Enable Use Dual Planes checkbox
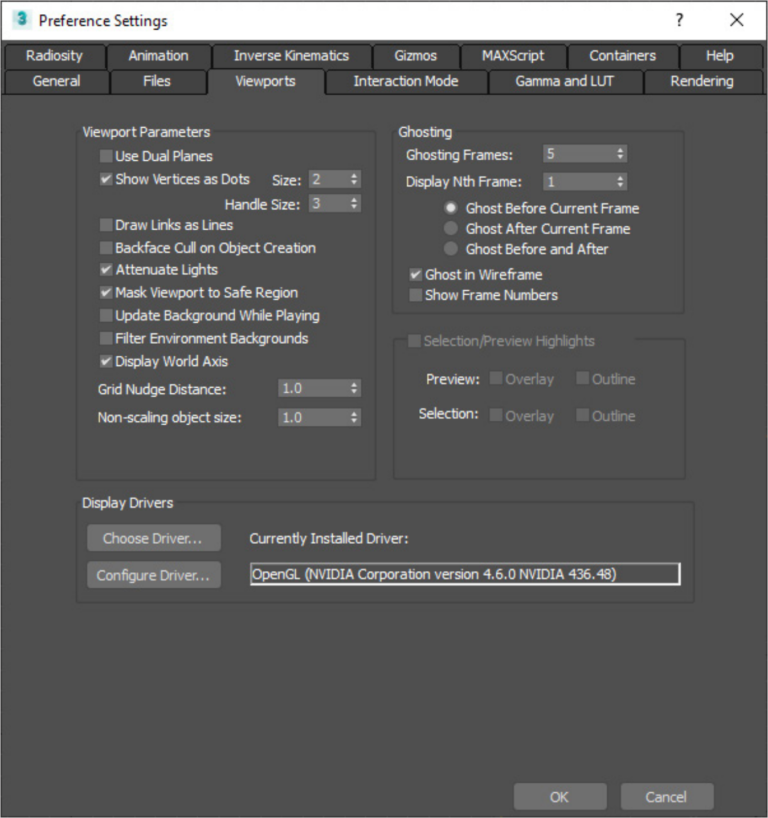The height and width of the screenshot is (818, 768). click(x=106, y=156)
